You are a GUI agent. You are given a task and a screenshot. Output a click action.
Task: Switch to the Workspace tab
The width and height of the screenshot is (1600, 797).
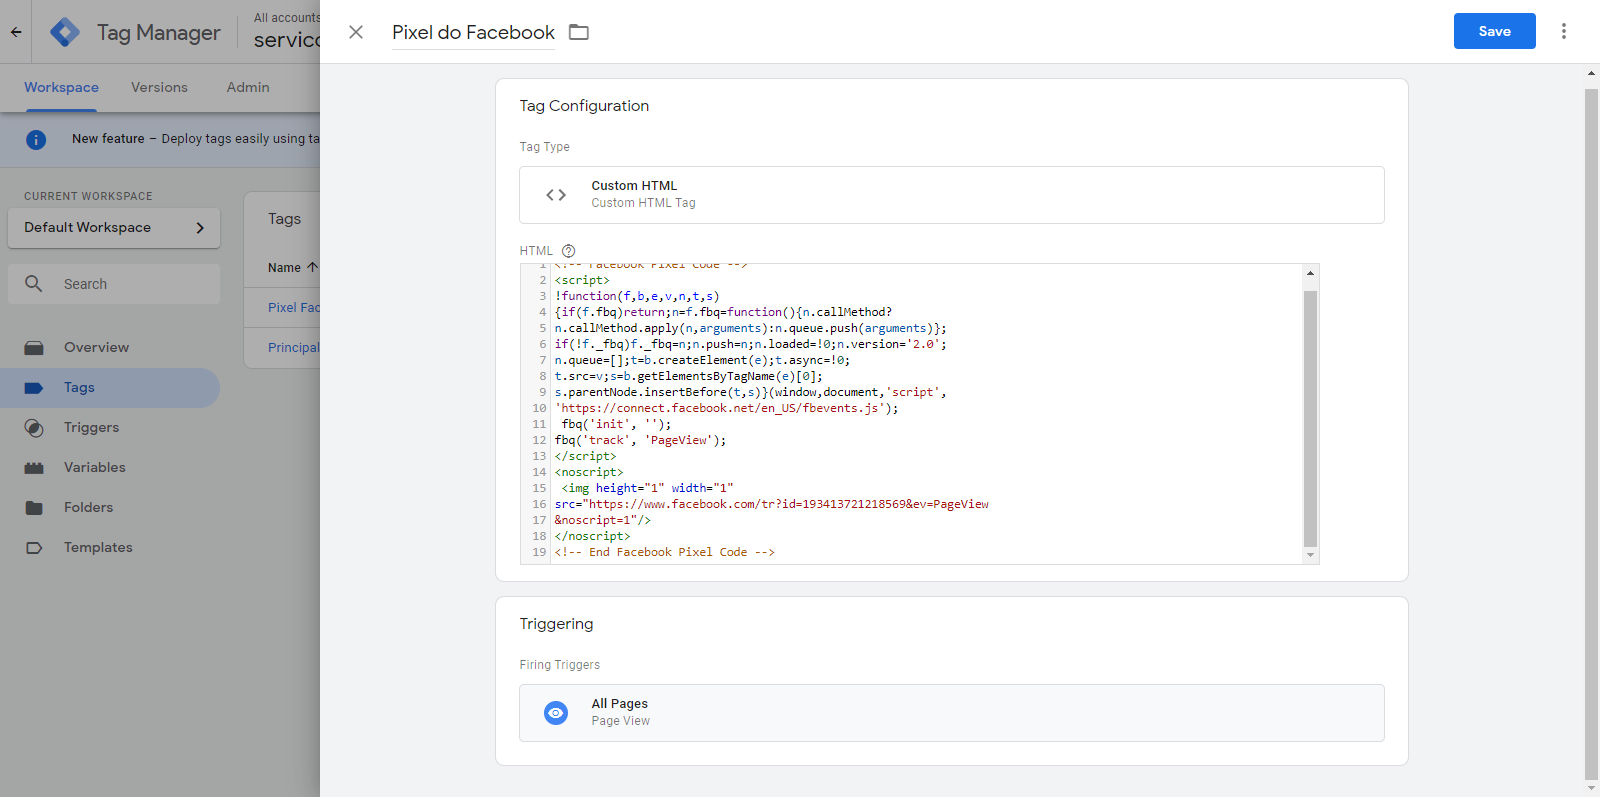[x=61, y=87]
